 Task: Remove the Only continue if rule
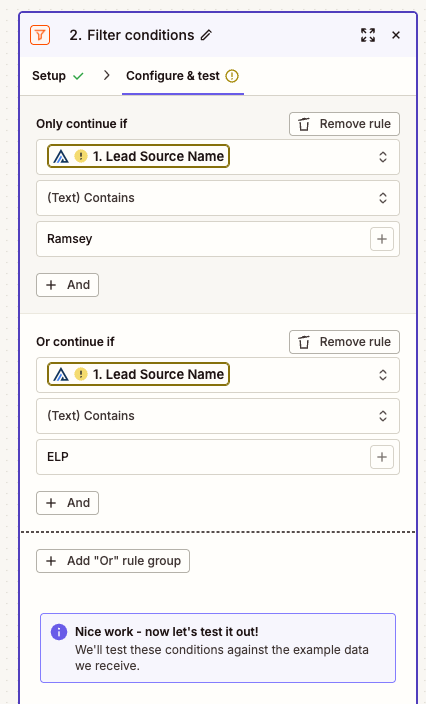tap(344, 124)
